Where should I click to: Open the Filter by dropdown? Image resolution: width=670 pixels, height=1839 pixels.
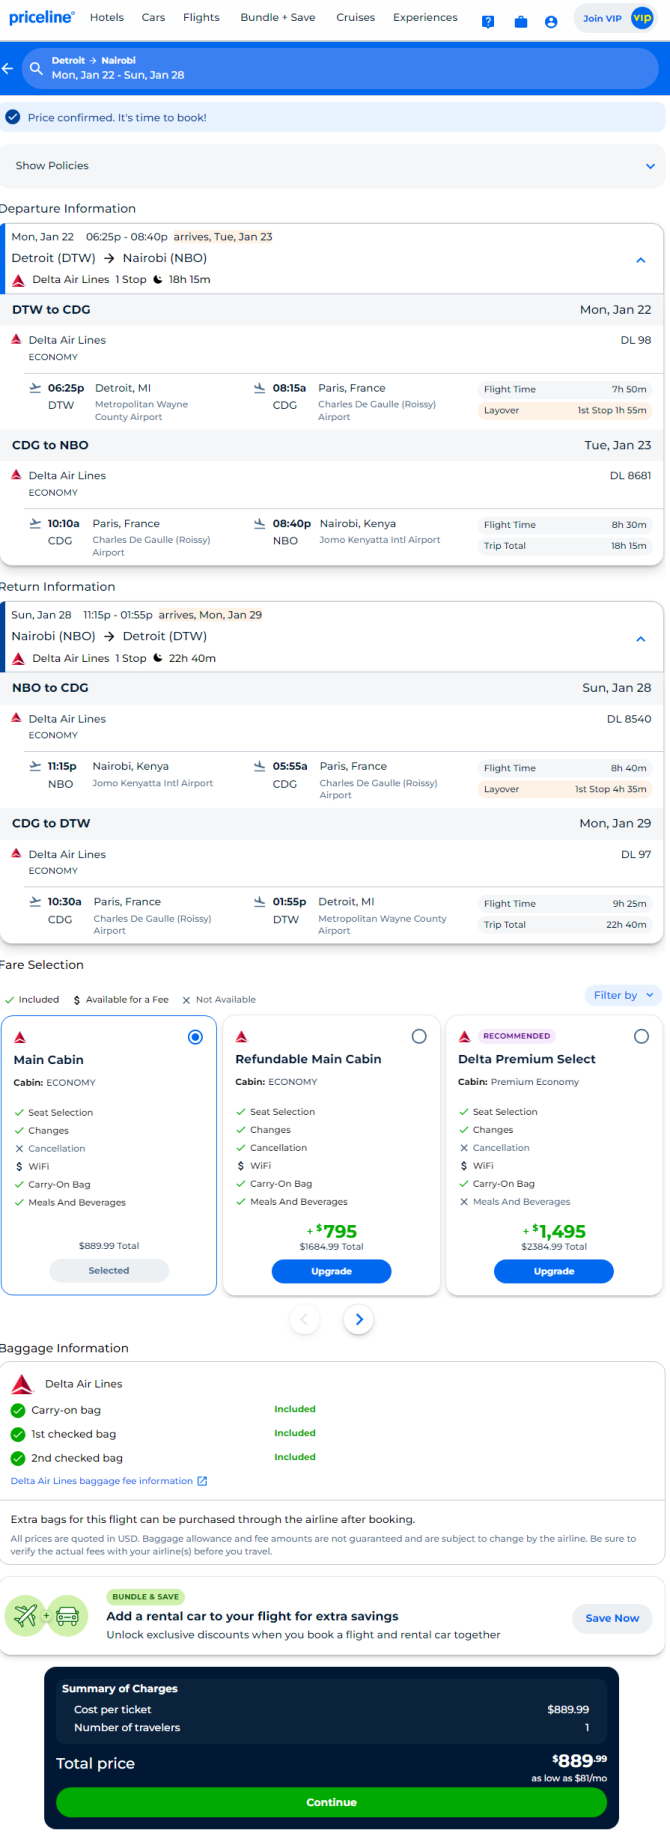[x=623, y=995]
